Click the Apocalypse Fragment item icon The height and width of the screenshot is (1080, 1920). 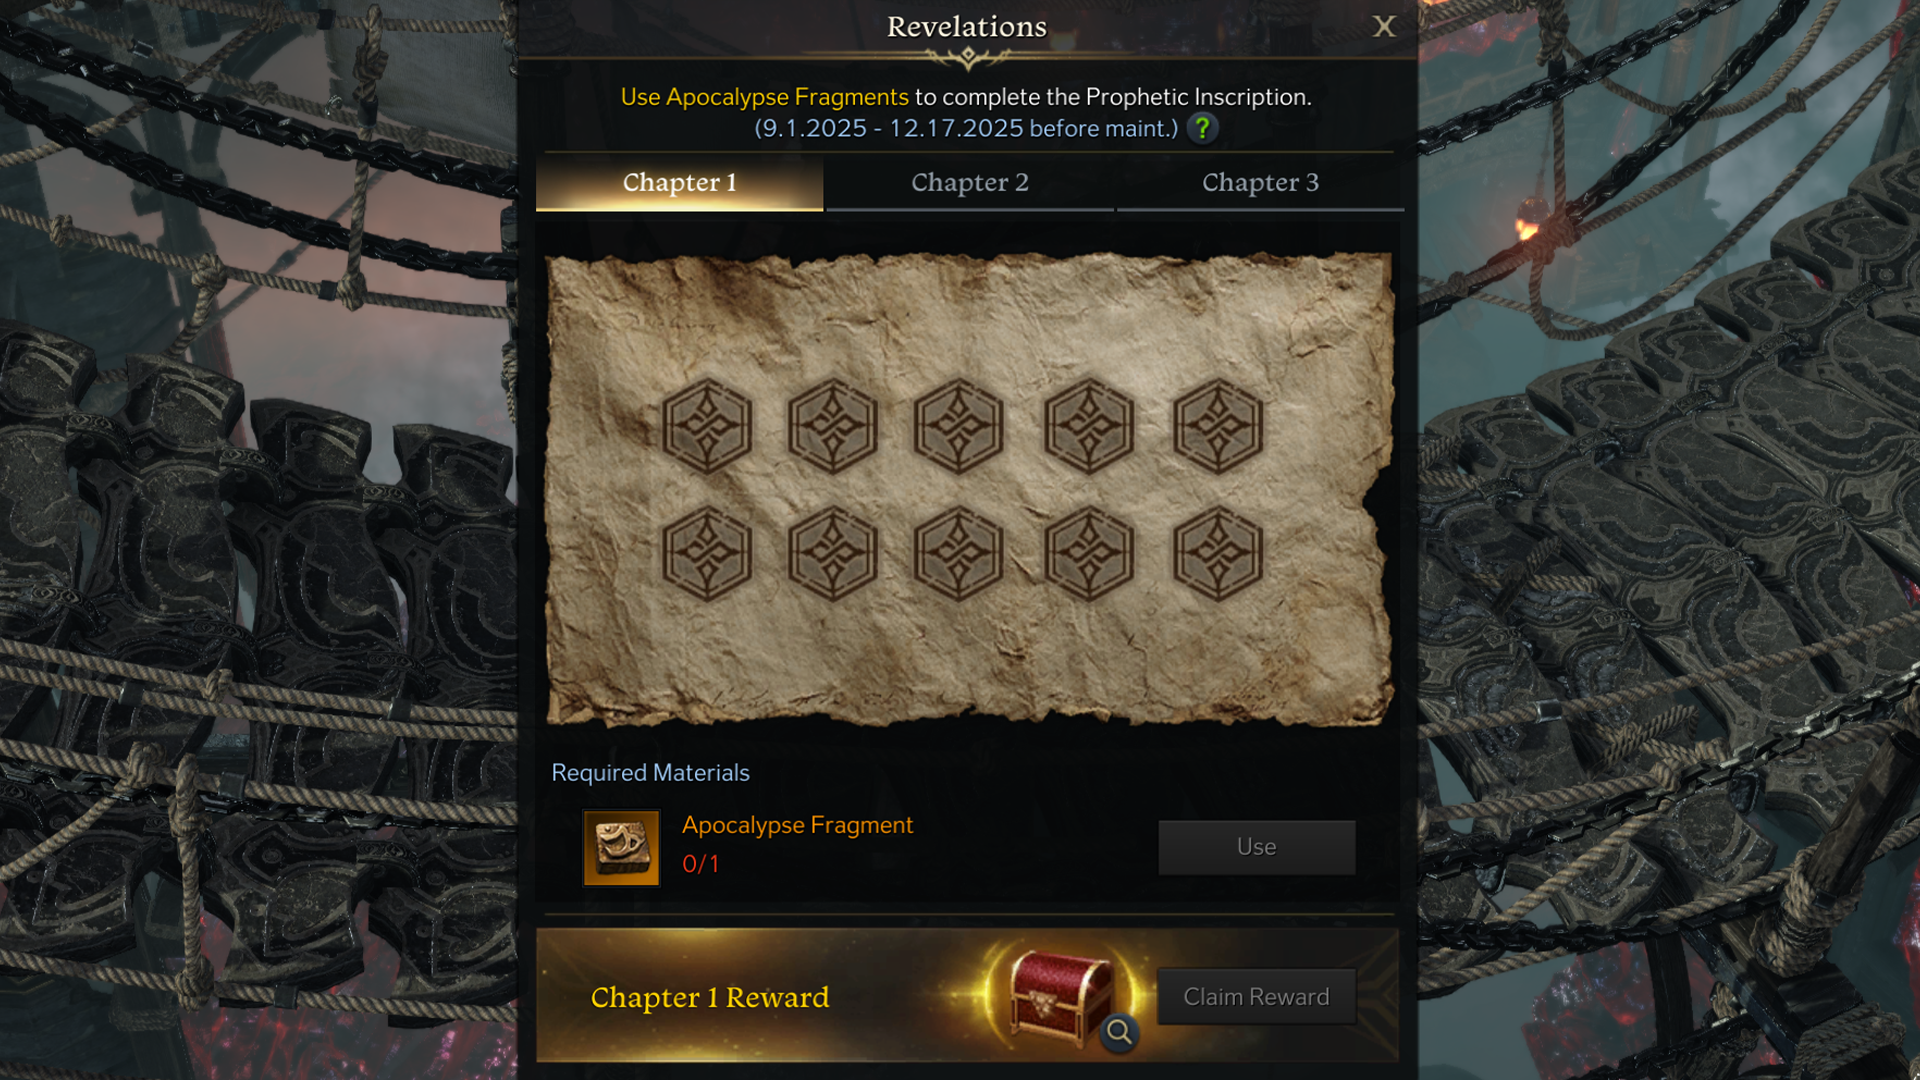(621, 848)
